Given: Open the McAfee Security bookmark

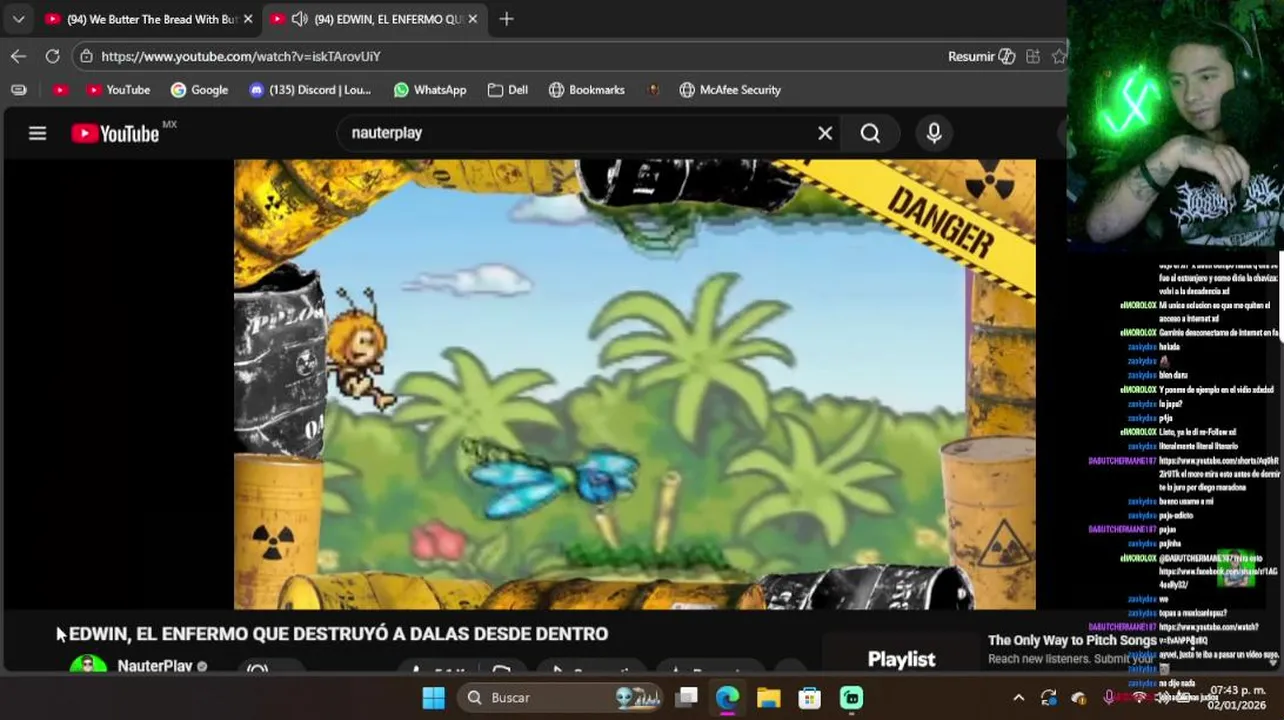Looking at the screenshot, I should click(x=730, y=90).
